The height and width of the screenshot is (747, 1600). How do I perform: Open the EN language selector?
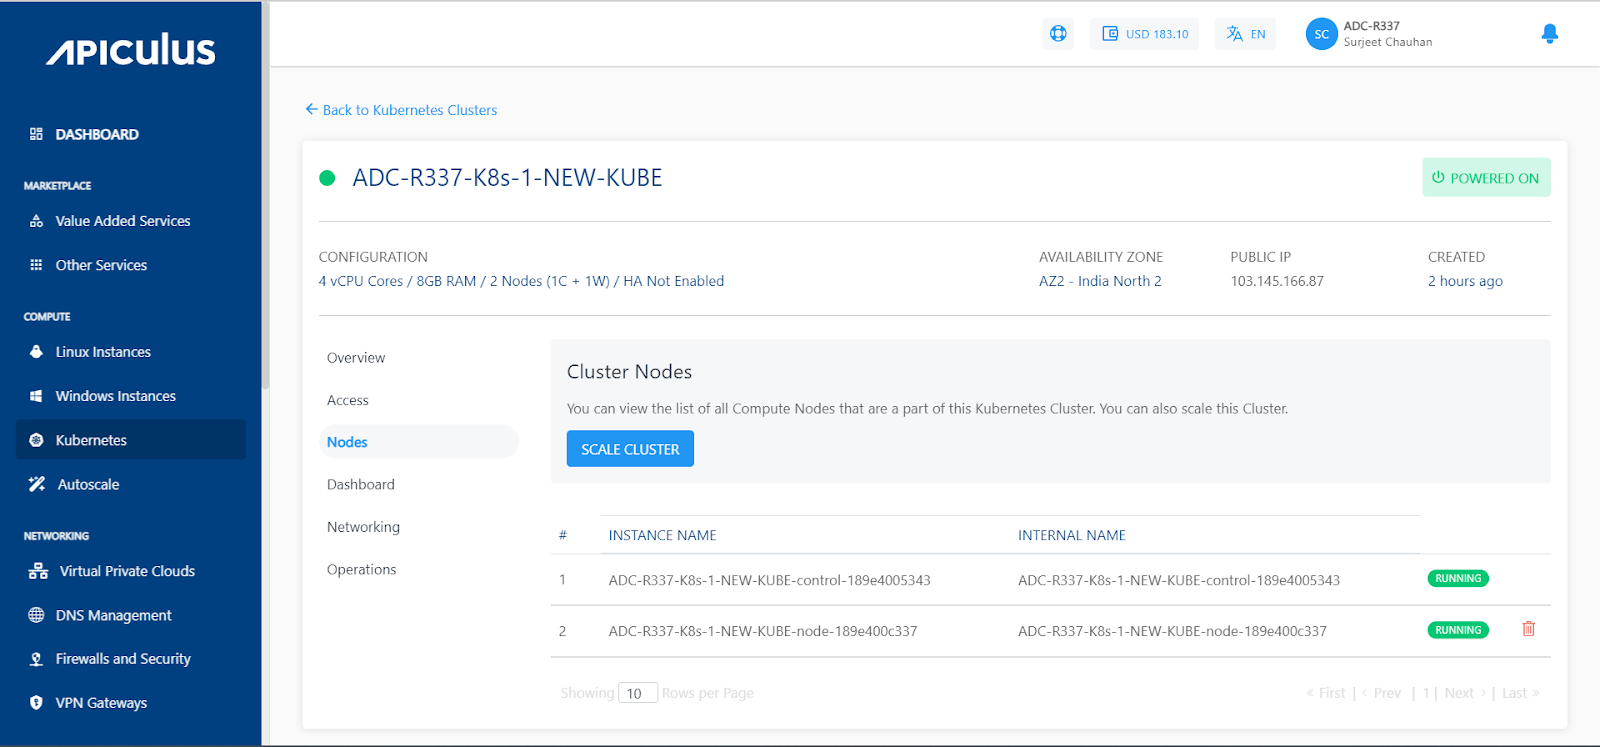click(1246, 34)
